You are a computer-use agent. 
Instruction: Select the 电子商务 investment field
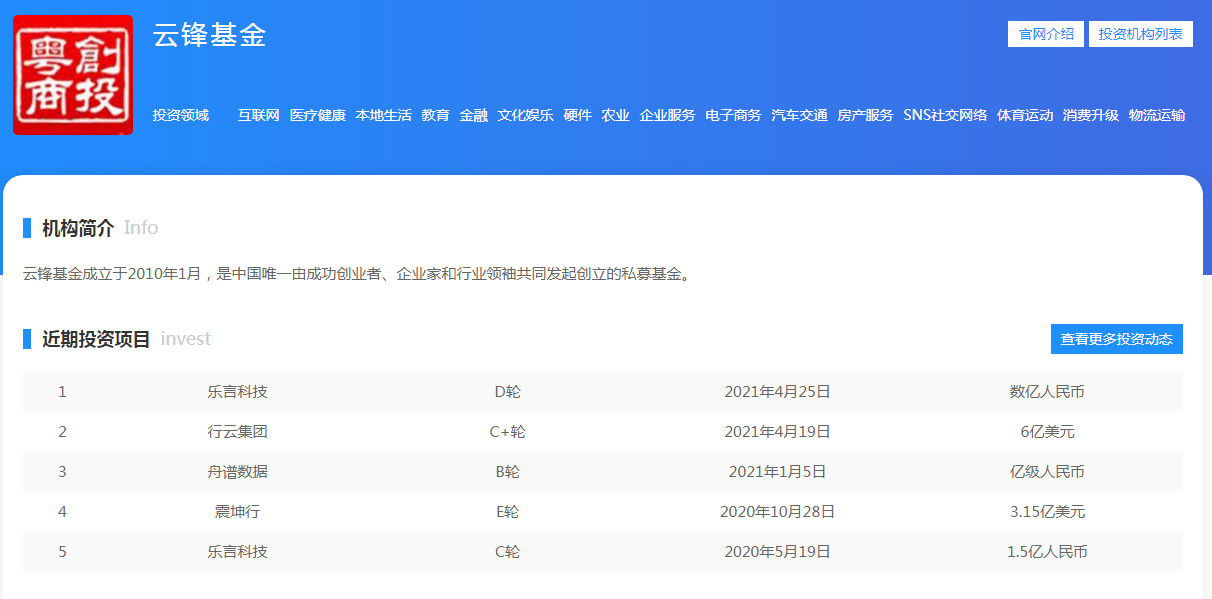[x=734, y=115]
